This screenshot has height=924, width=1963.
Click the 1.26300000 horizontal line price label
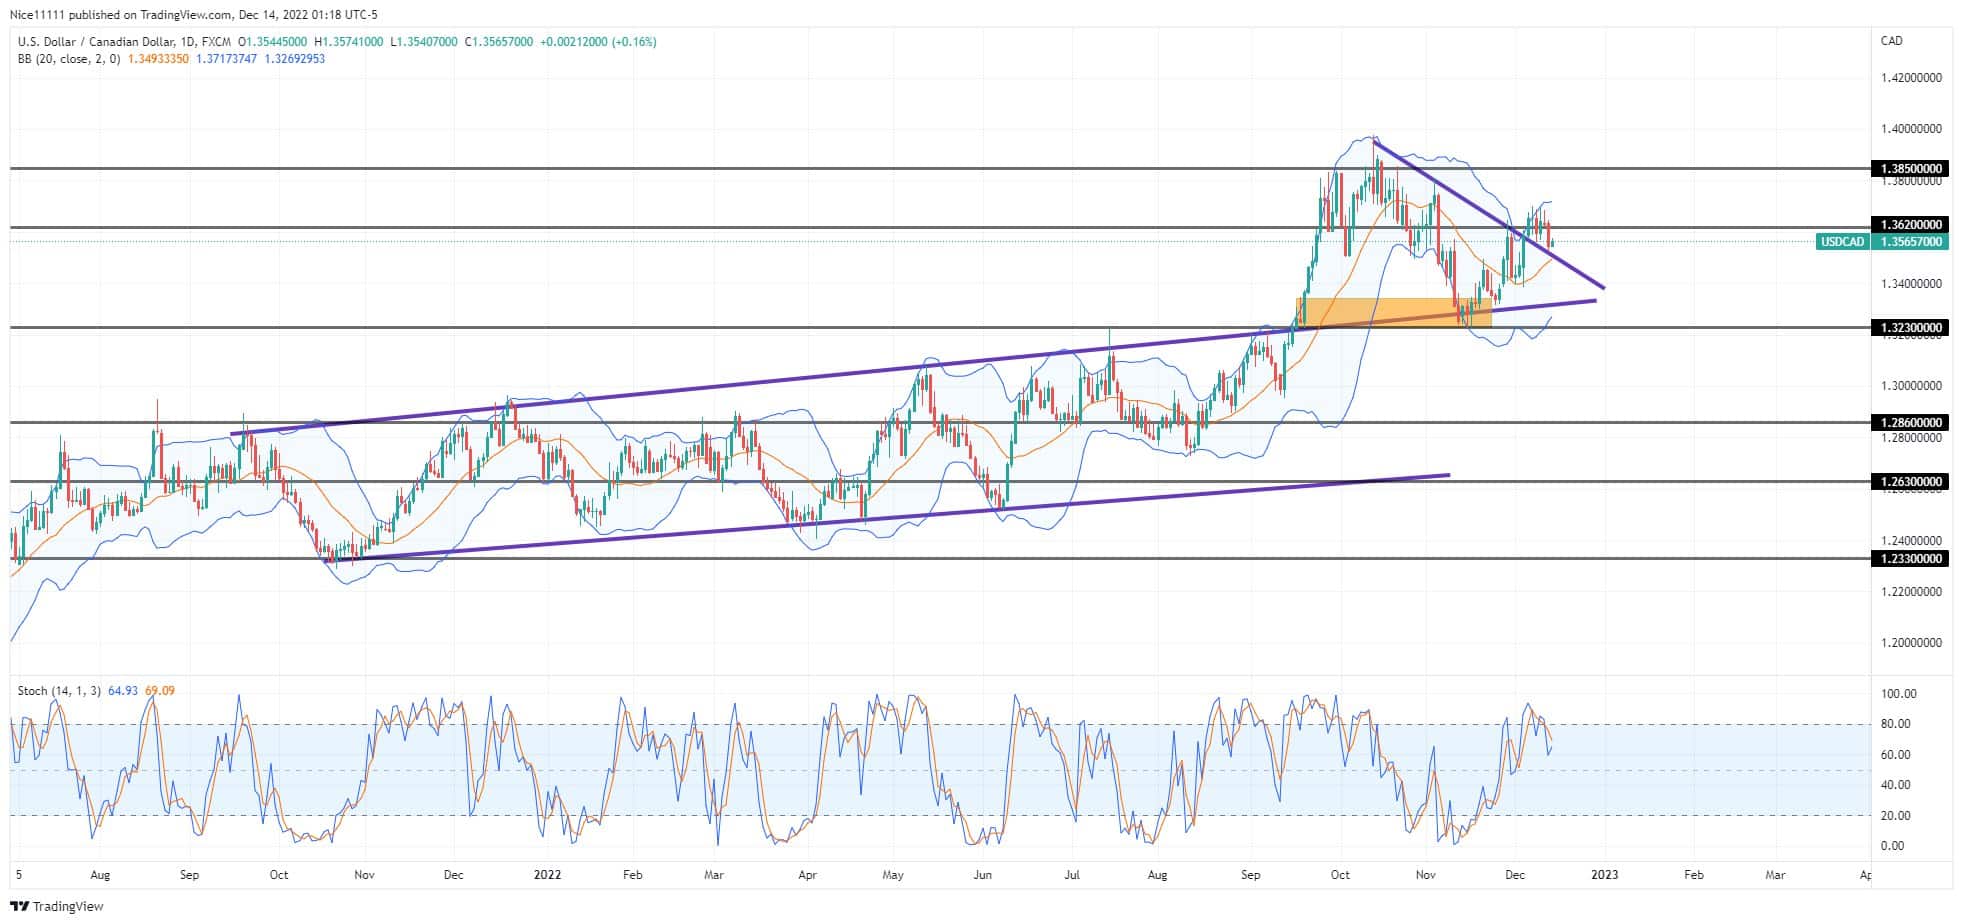click(x=1909, y=482)
